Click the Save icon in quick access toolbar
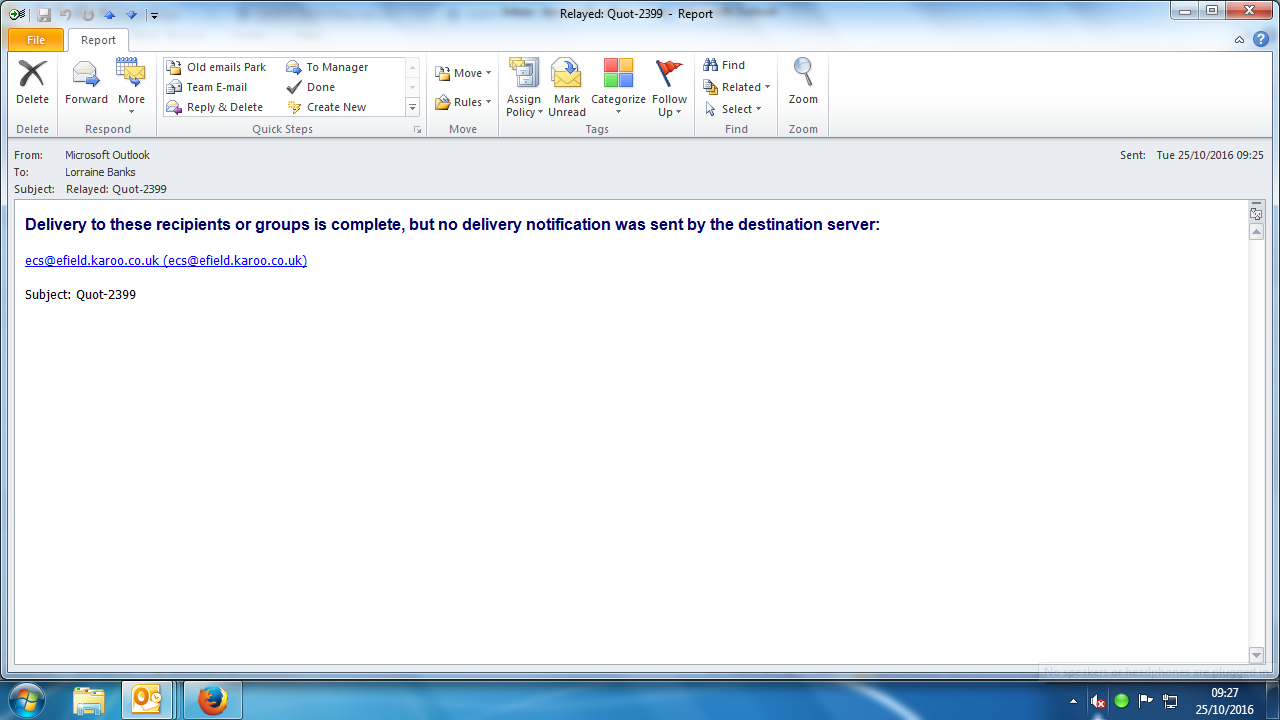Screen dimensions: 1280x720 [44, 15]
